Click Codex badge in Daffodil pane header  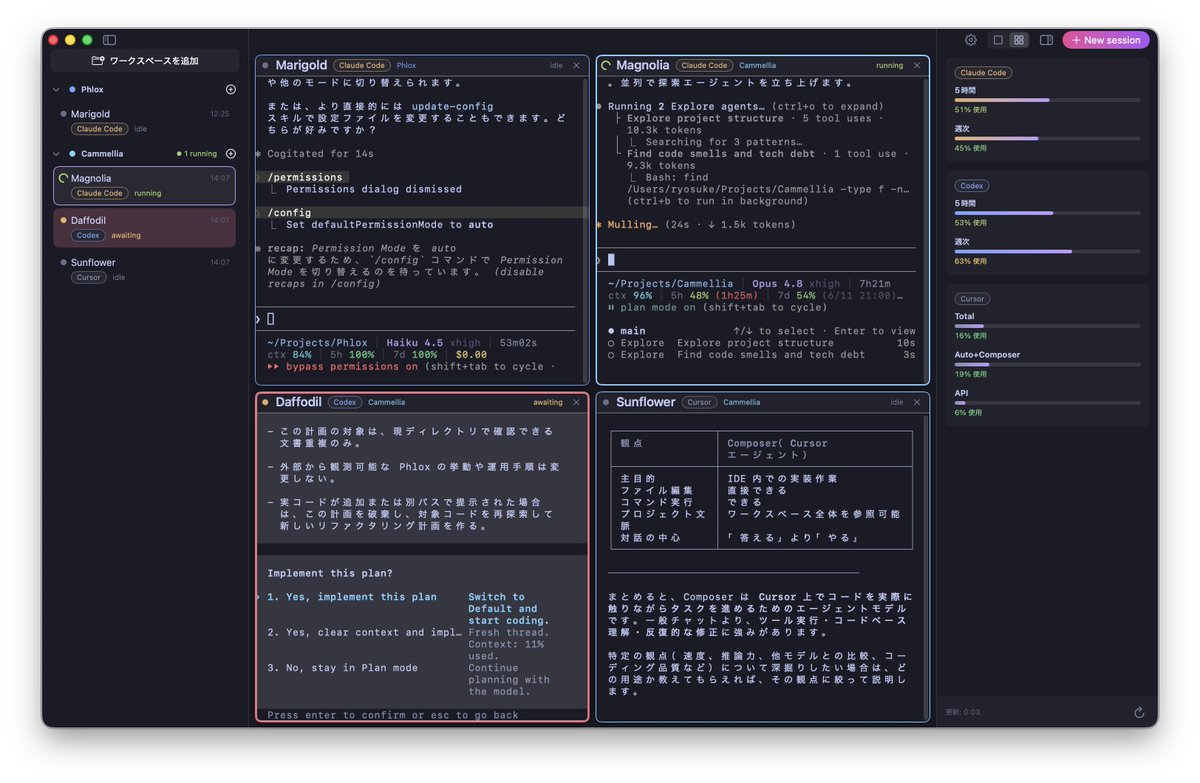(x=345, y=402)
